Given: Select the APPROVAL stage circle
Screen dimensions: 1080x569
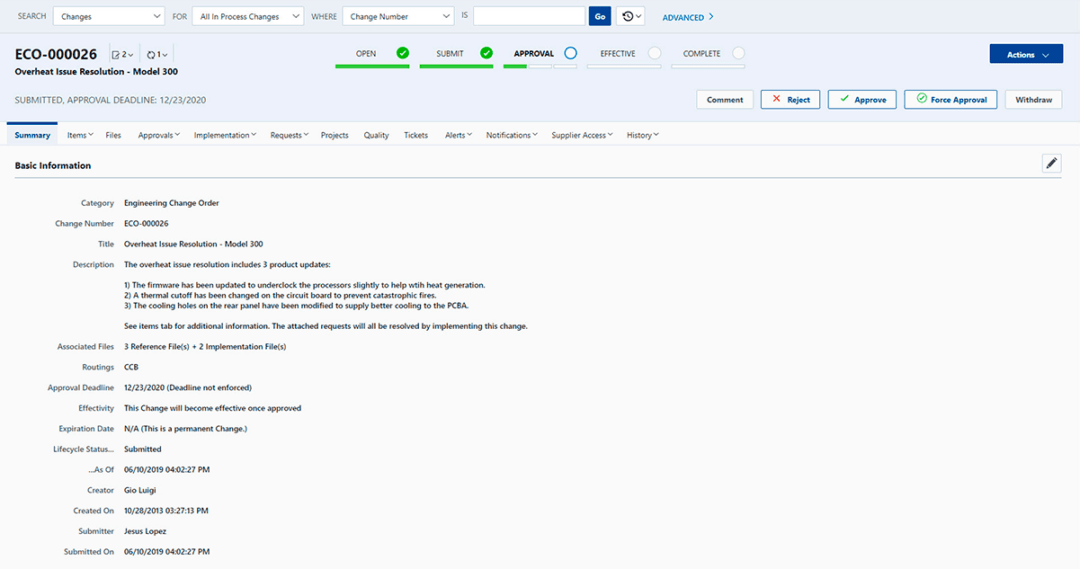Looking at the screenshot, I should pyautogui.click(x=570, y=53).
